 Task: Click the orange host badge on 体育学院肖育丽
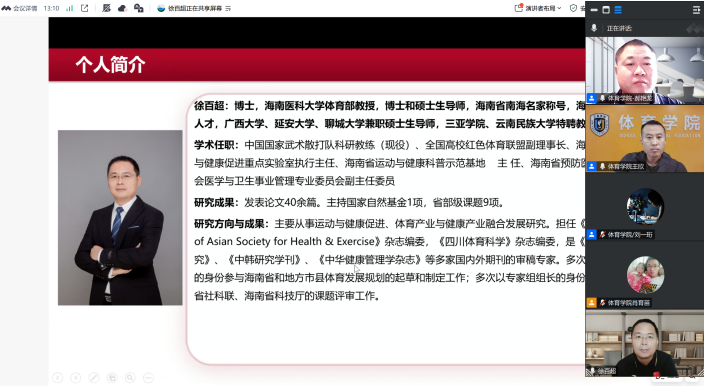click(591, 303)
